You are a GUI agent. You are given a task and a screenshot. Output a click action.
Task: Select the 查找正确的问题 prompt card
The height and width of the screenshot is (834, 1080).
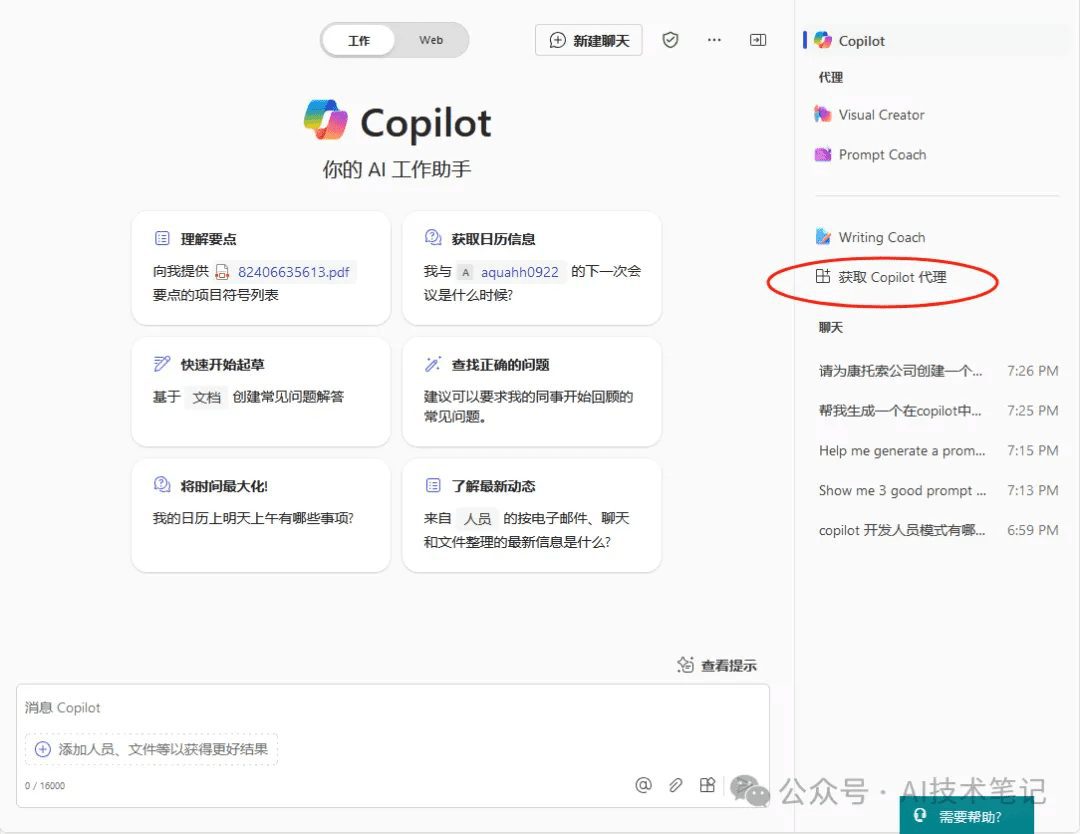[x=532, y=392]
